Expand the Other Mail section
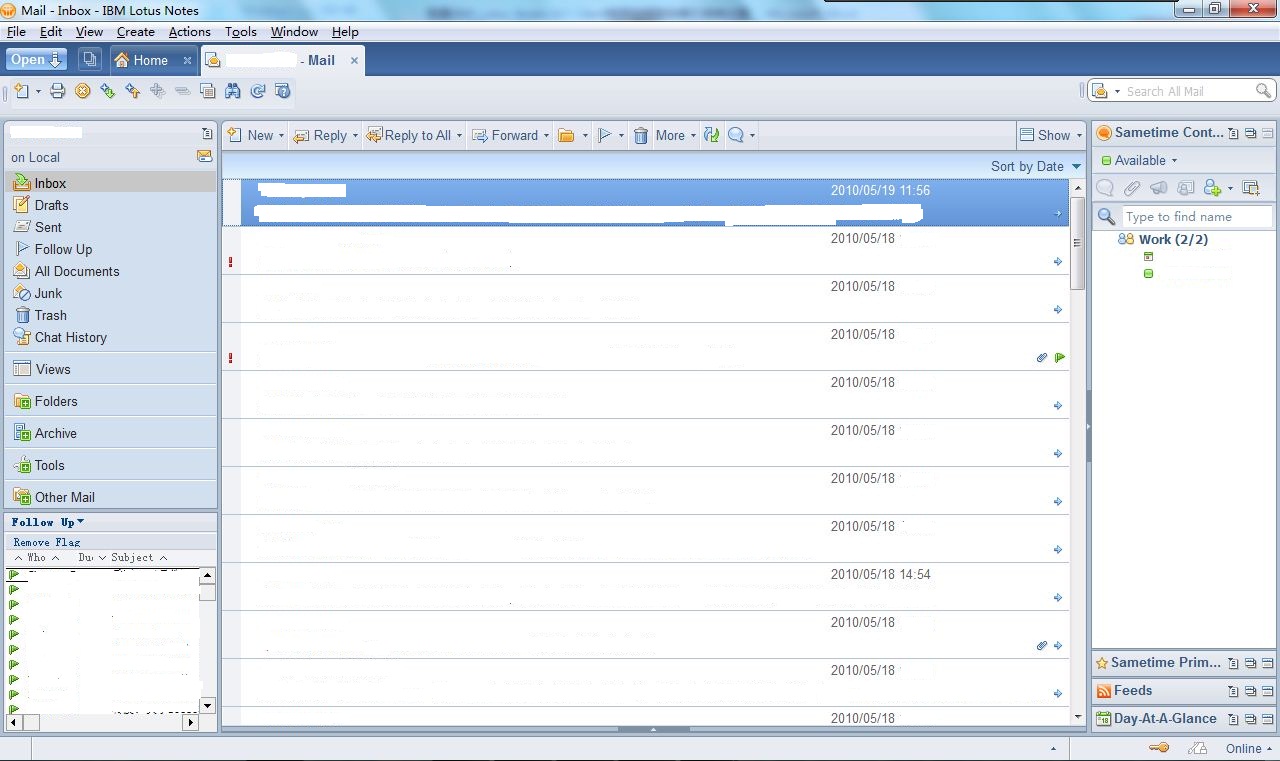This screenshot has width=1280, height=761. (x=111, y=496)
